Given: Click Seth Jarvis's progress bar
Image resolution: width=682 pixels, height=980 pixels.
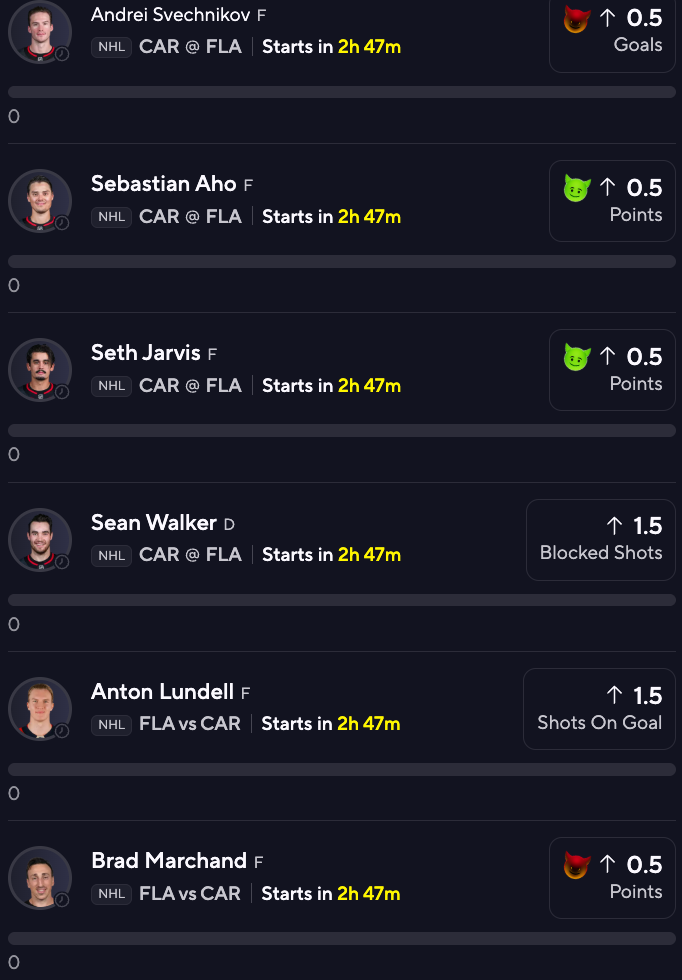Looking at the screenshot, I should 342,431.
